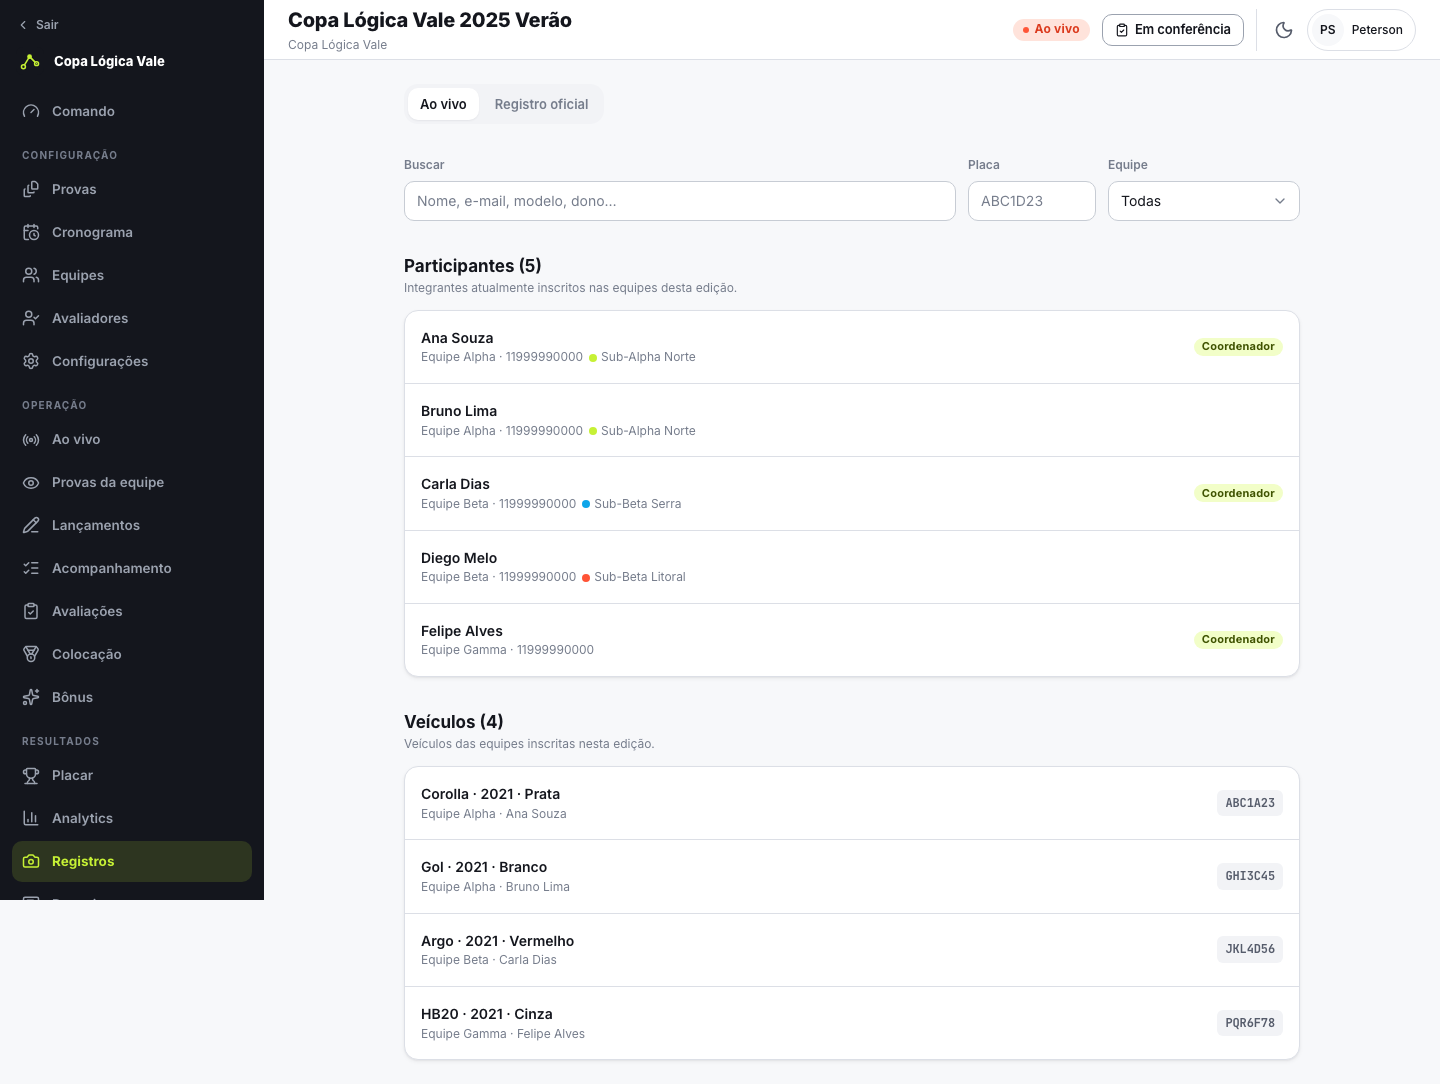Click the Sub-Beta Litoral label
The width and height of the screenshot is (1440, 1084).
pos(640,577)
